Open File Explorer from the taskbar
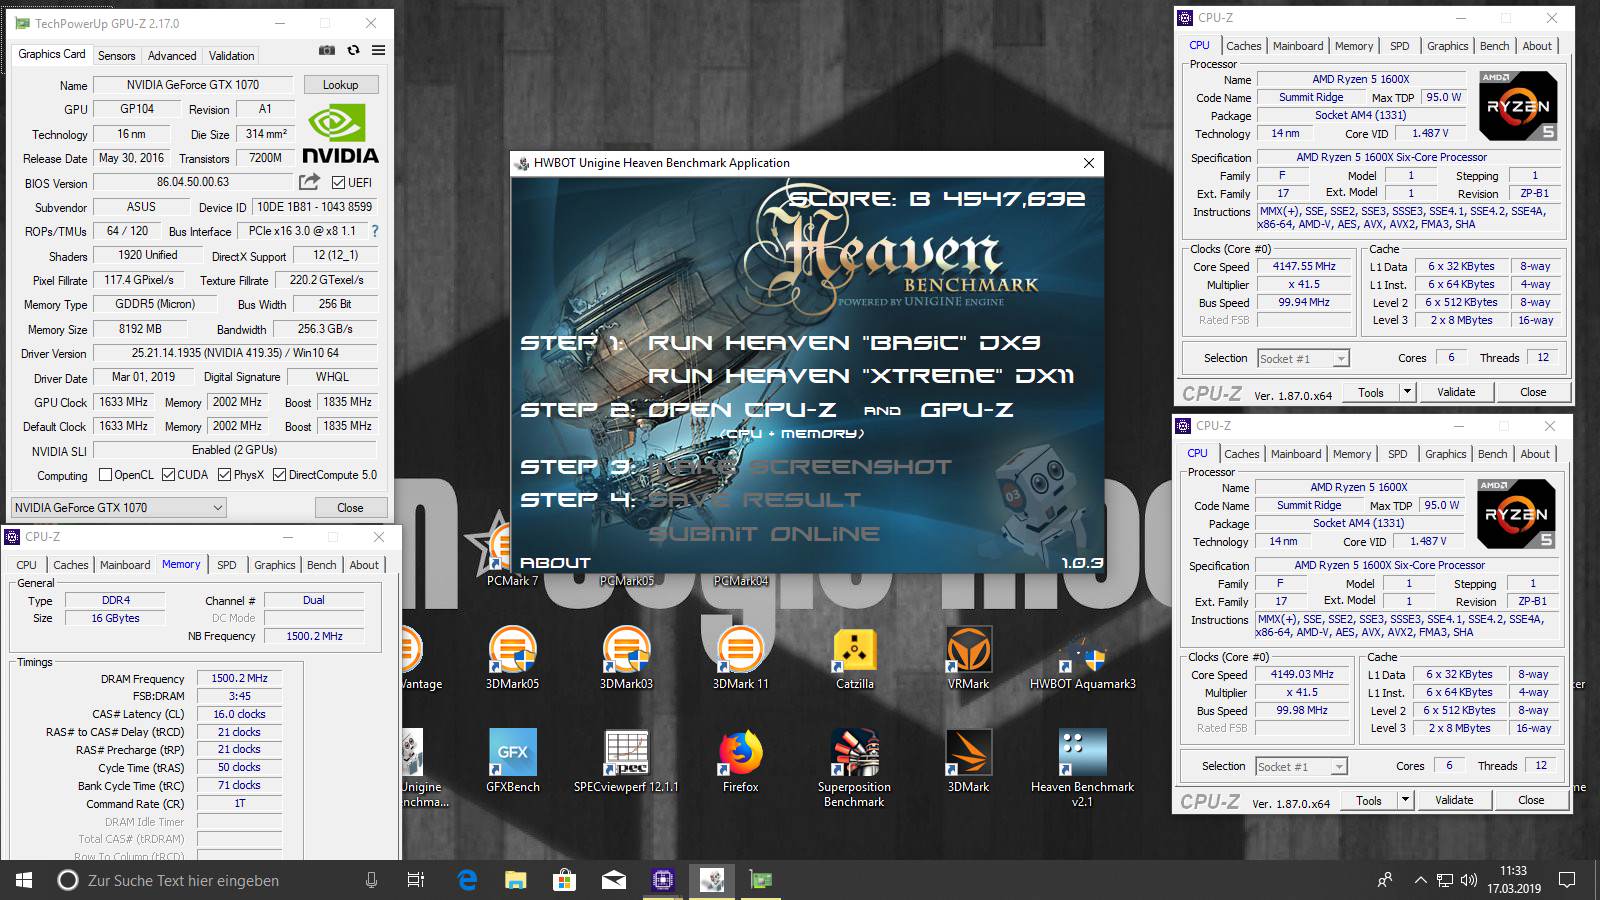 click(x=516, y=880)
